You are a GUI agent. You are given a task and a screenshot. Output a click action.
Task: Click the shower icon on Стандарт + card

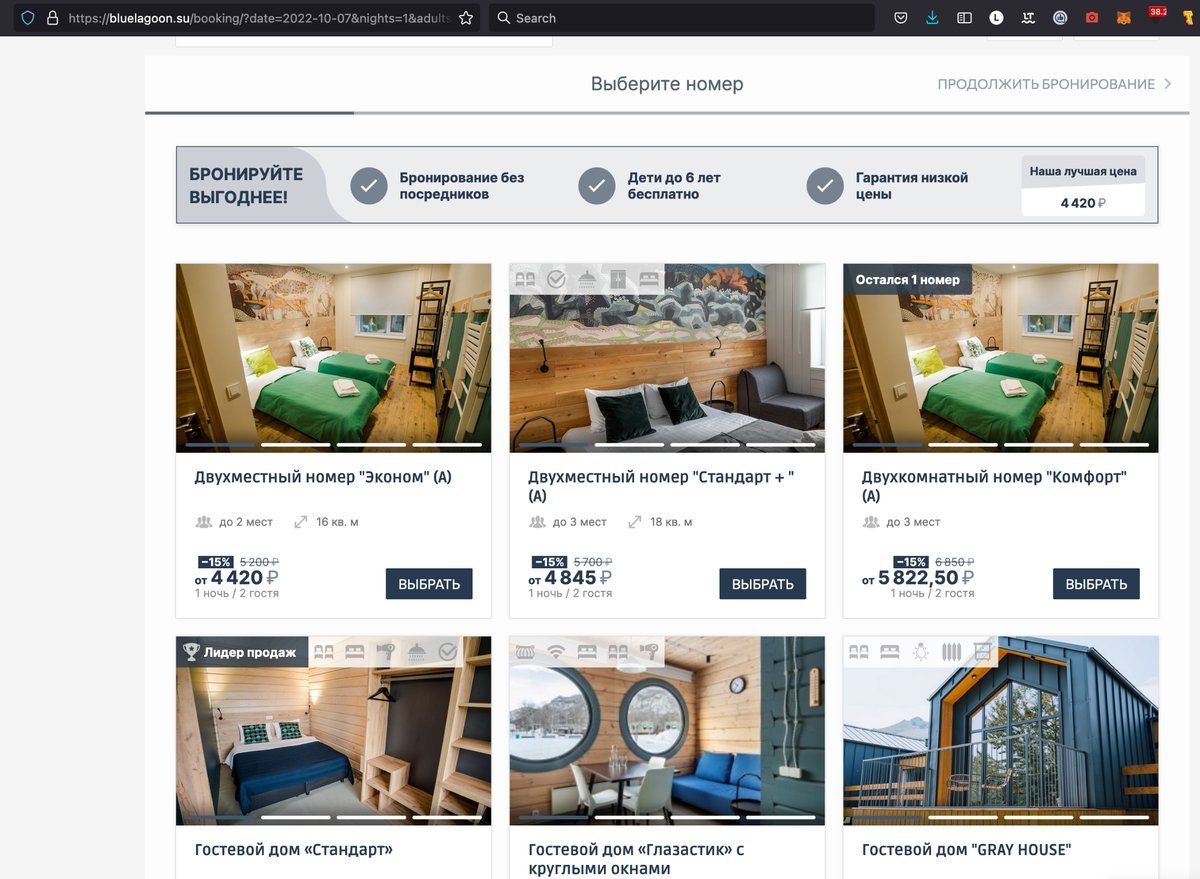pyautogui.click(x=588, y=279)
